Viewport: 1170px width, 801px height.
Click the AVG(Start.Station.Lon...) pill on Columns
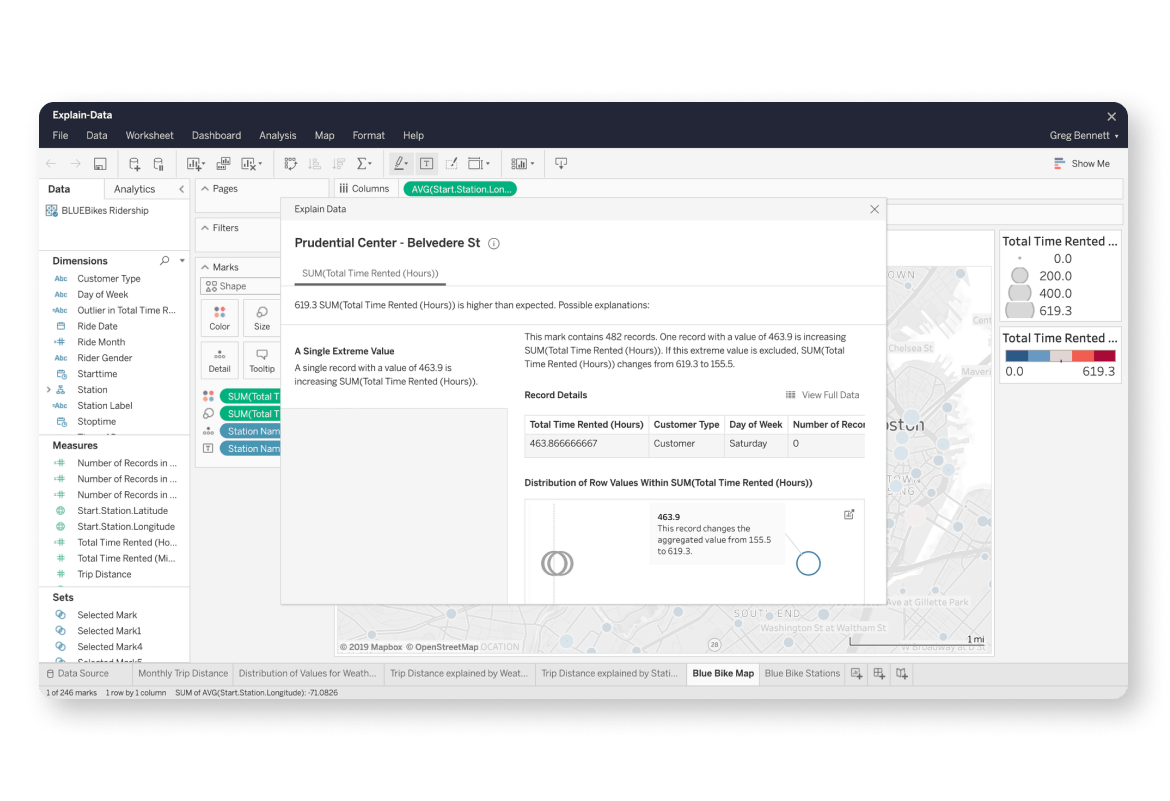[x=459, y=188]
